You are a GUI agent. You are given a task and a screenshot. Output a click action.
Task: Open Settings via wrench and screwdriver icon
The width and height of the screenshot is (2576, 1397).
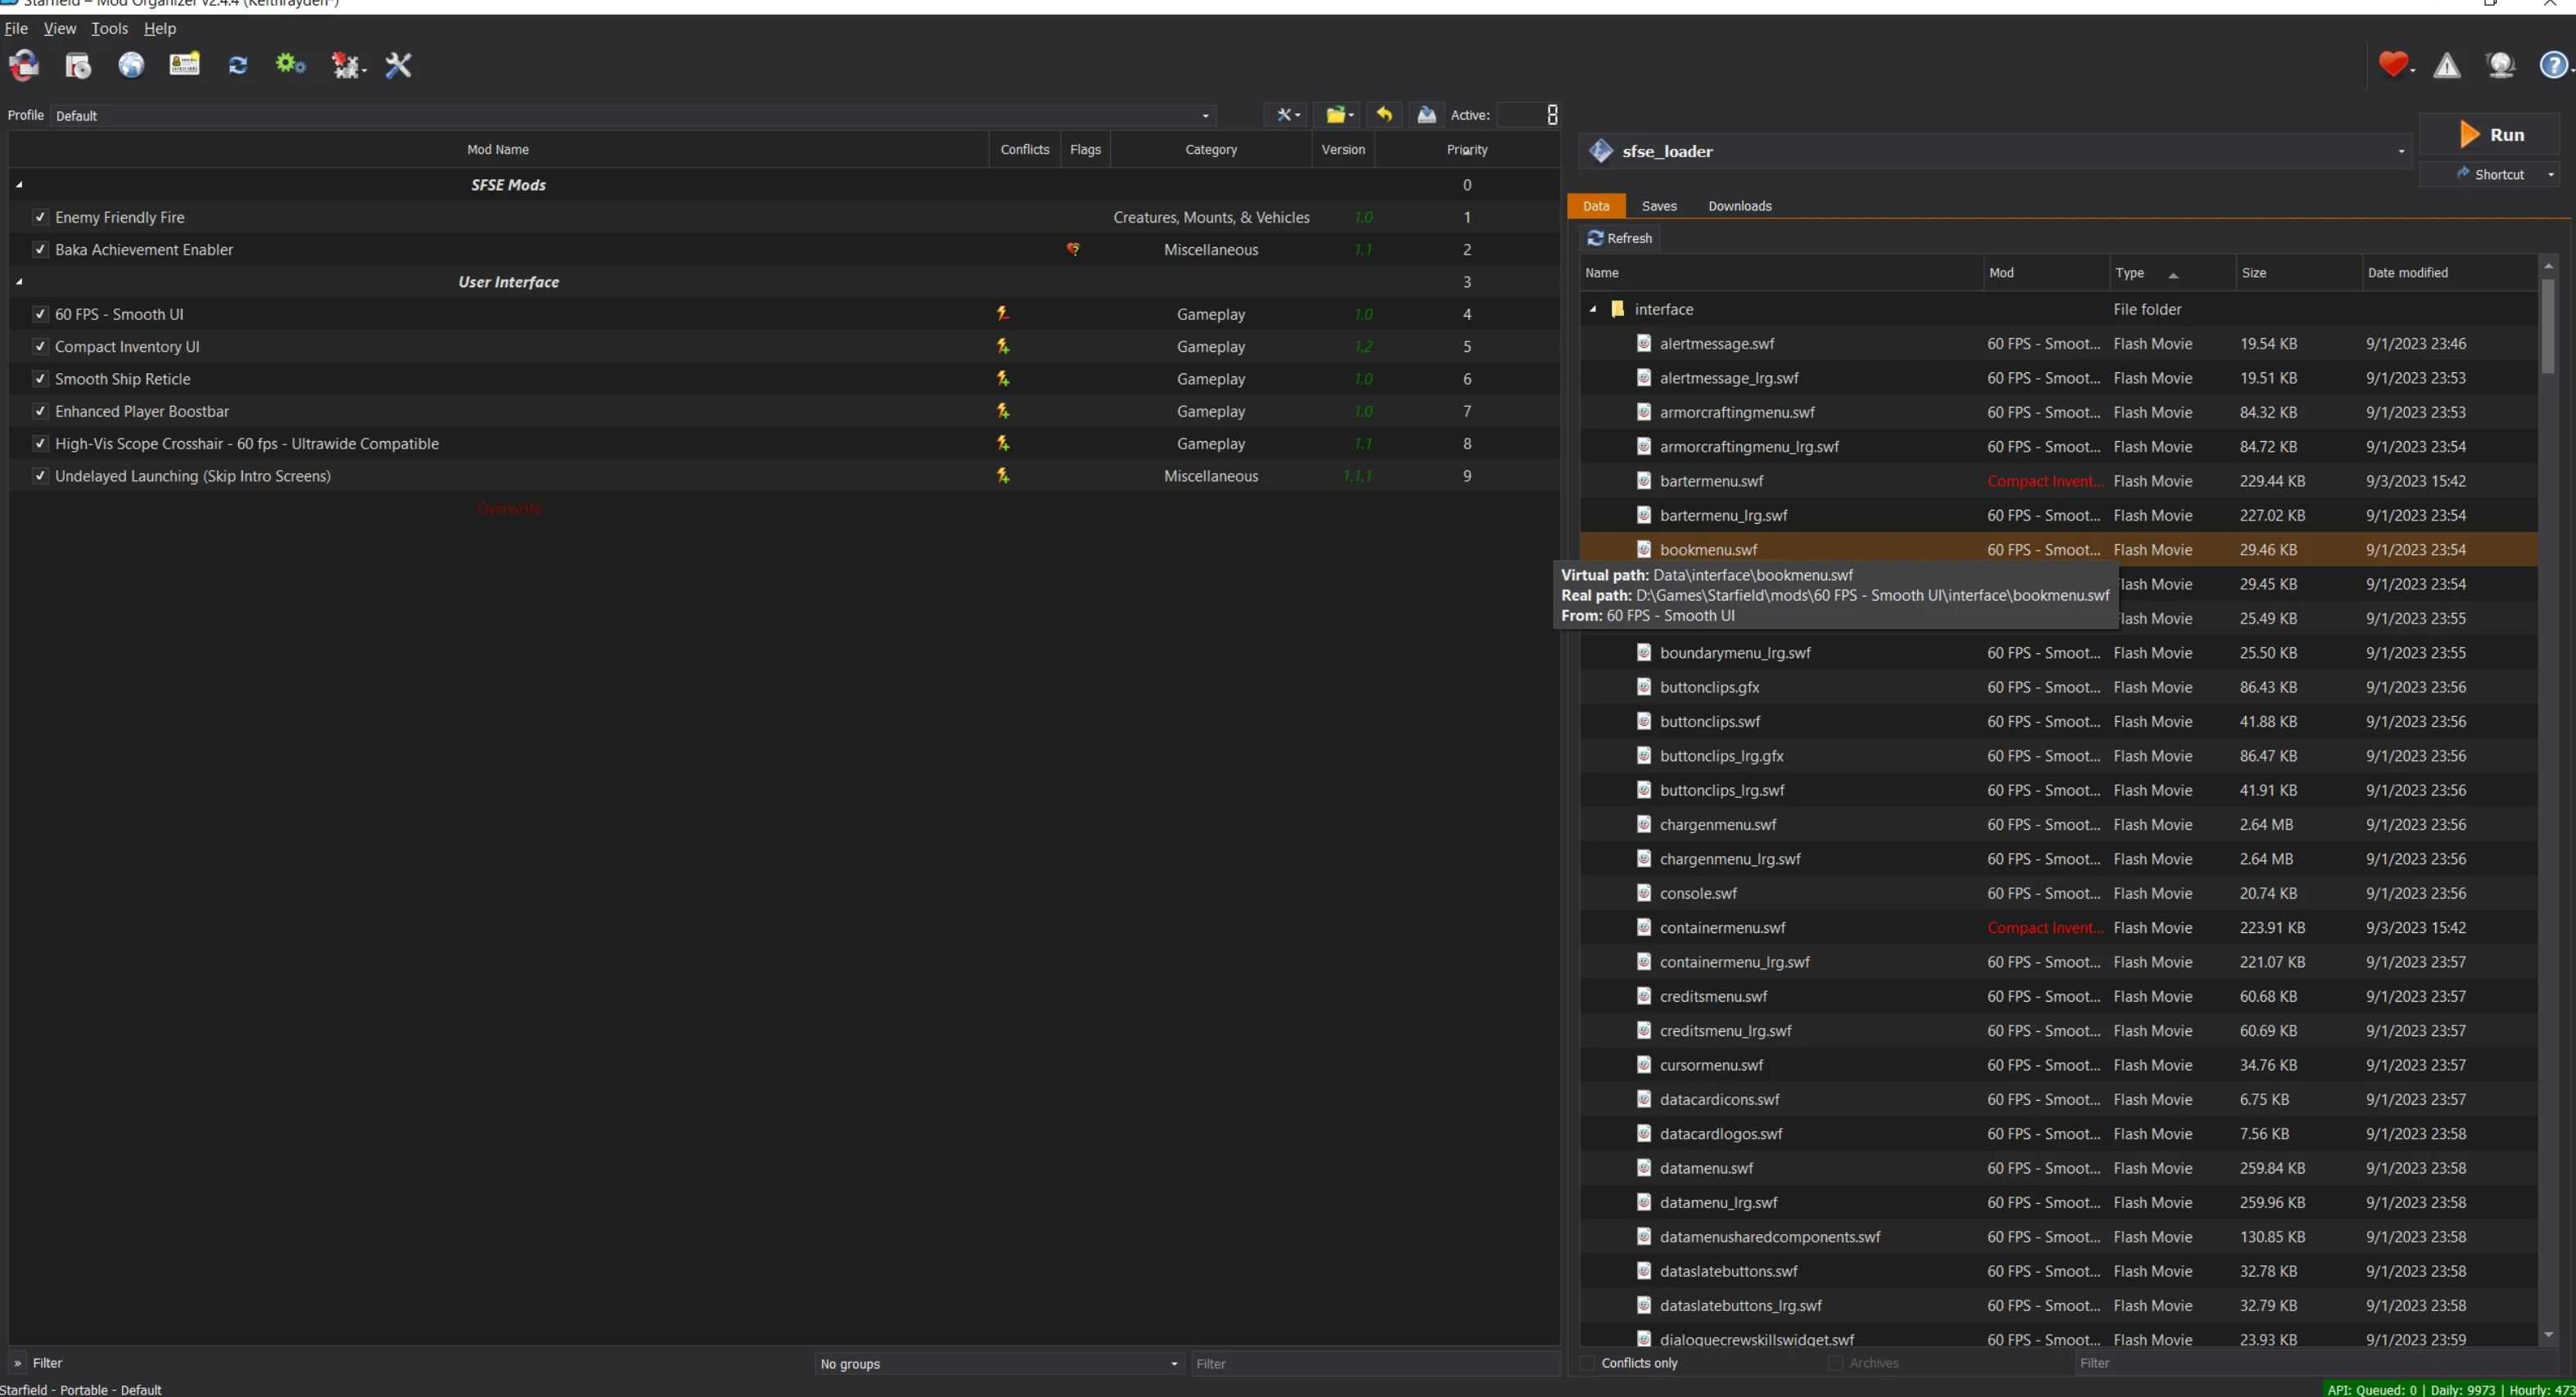[398, 66]
